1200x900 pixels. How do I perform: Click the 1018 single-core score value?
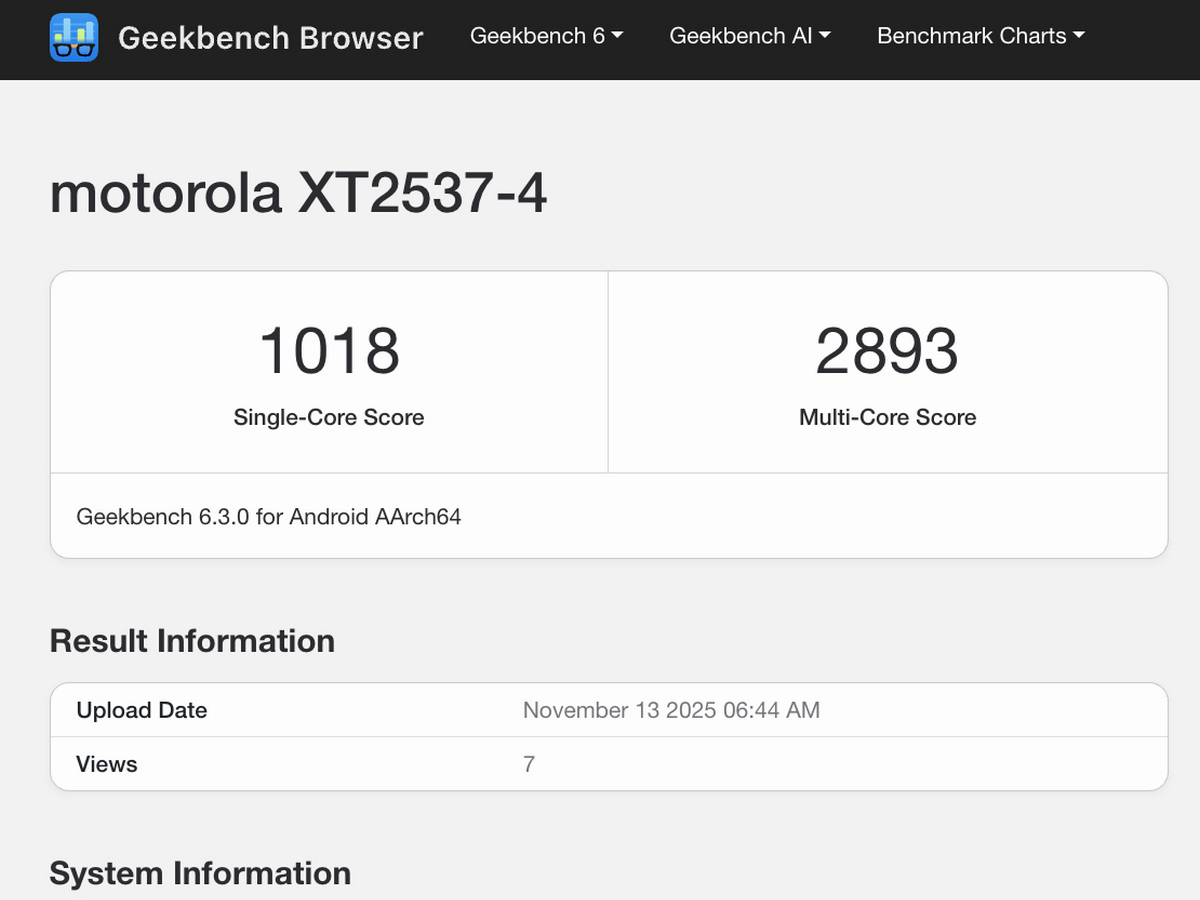(329, 351)
